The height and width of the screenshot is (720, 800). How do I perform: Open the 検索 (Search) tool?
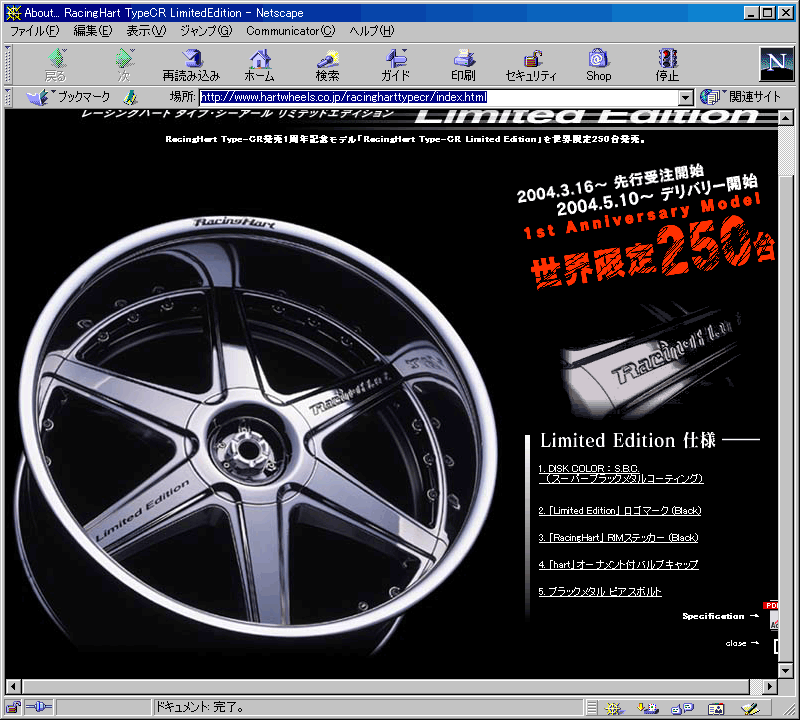[327, 65]
